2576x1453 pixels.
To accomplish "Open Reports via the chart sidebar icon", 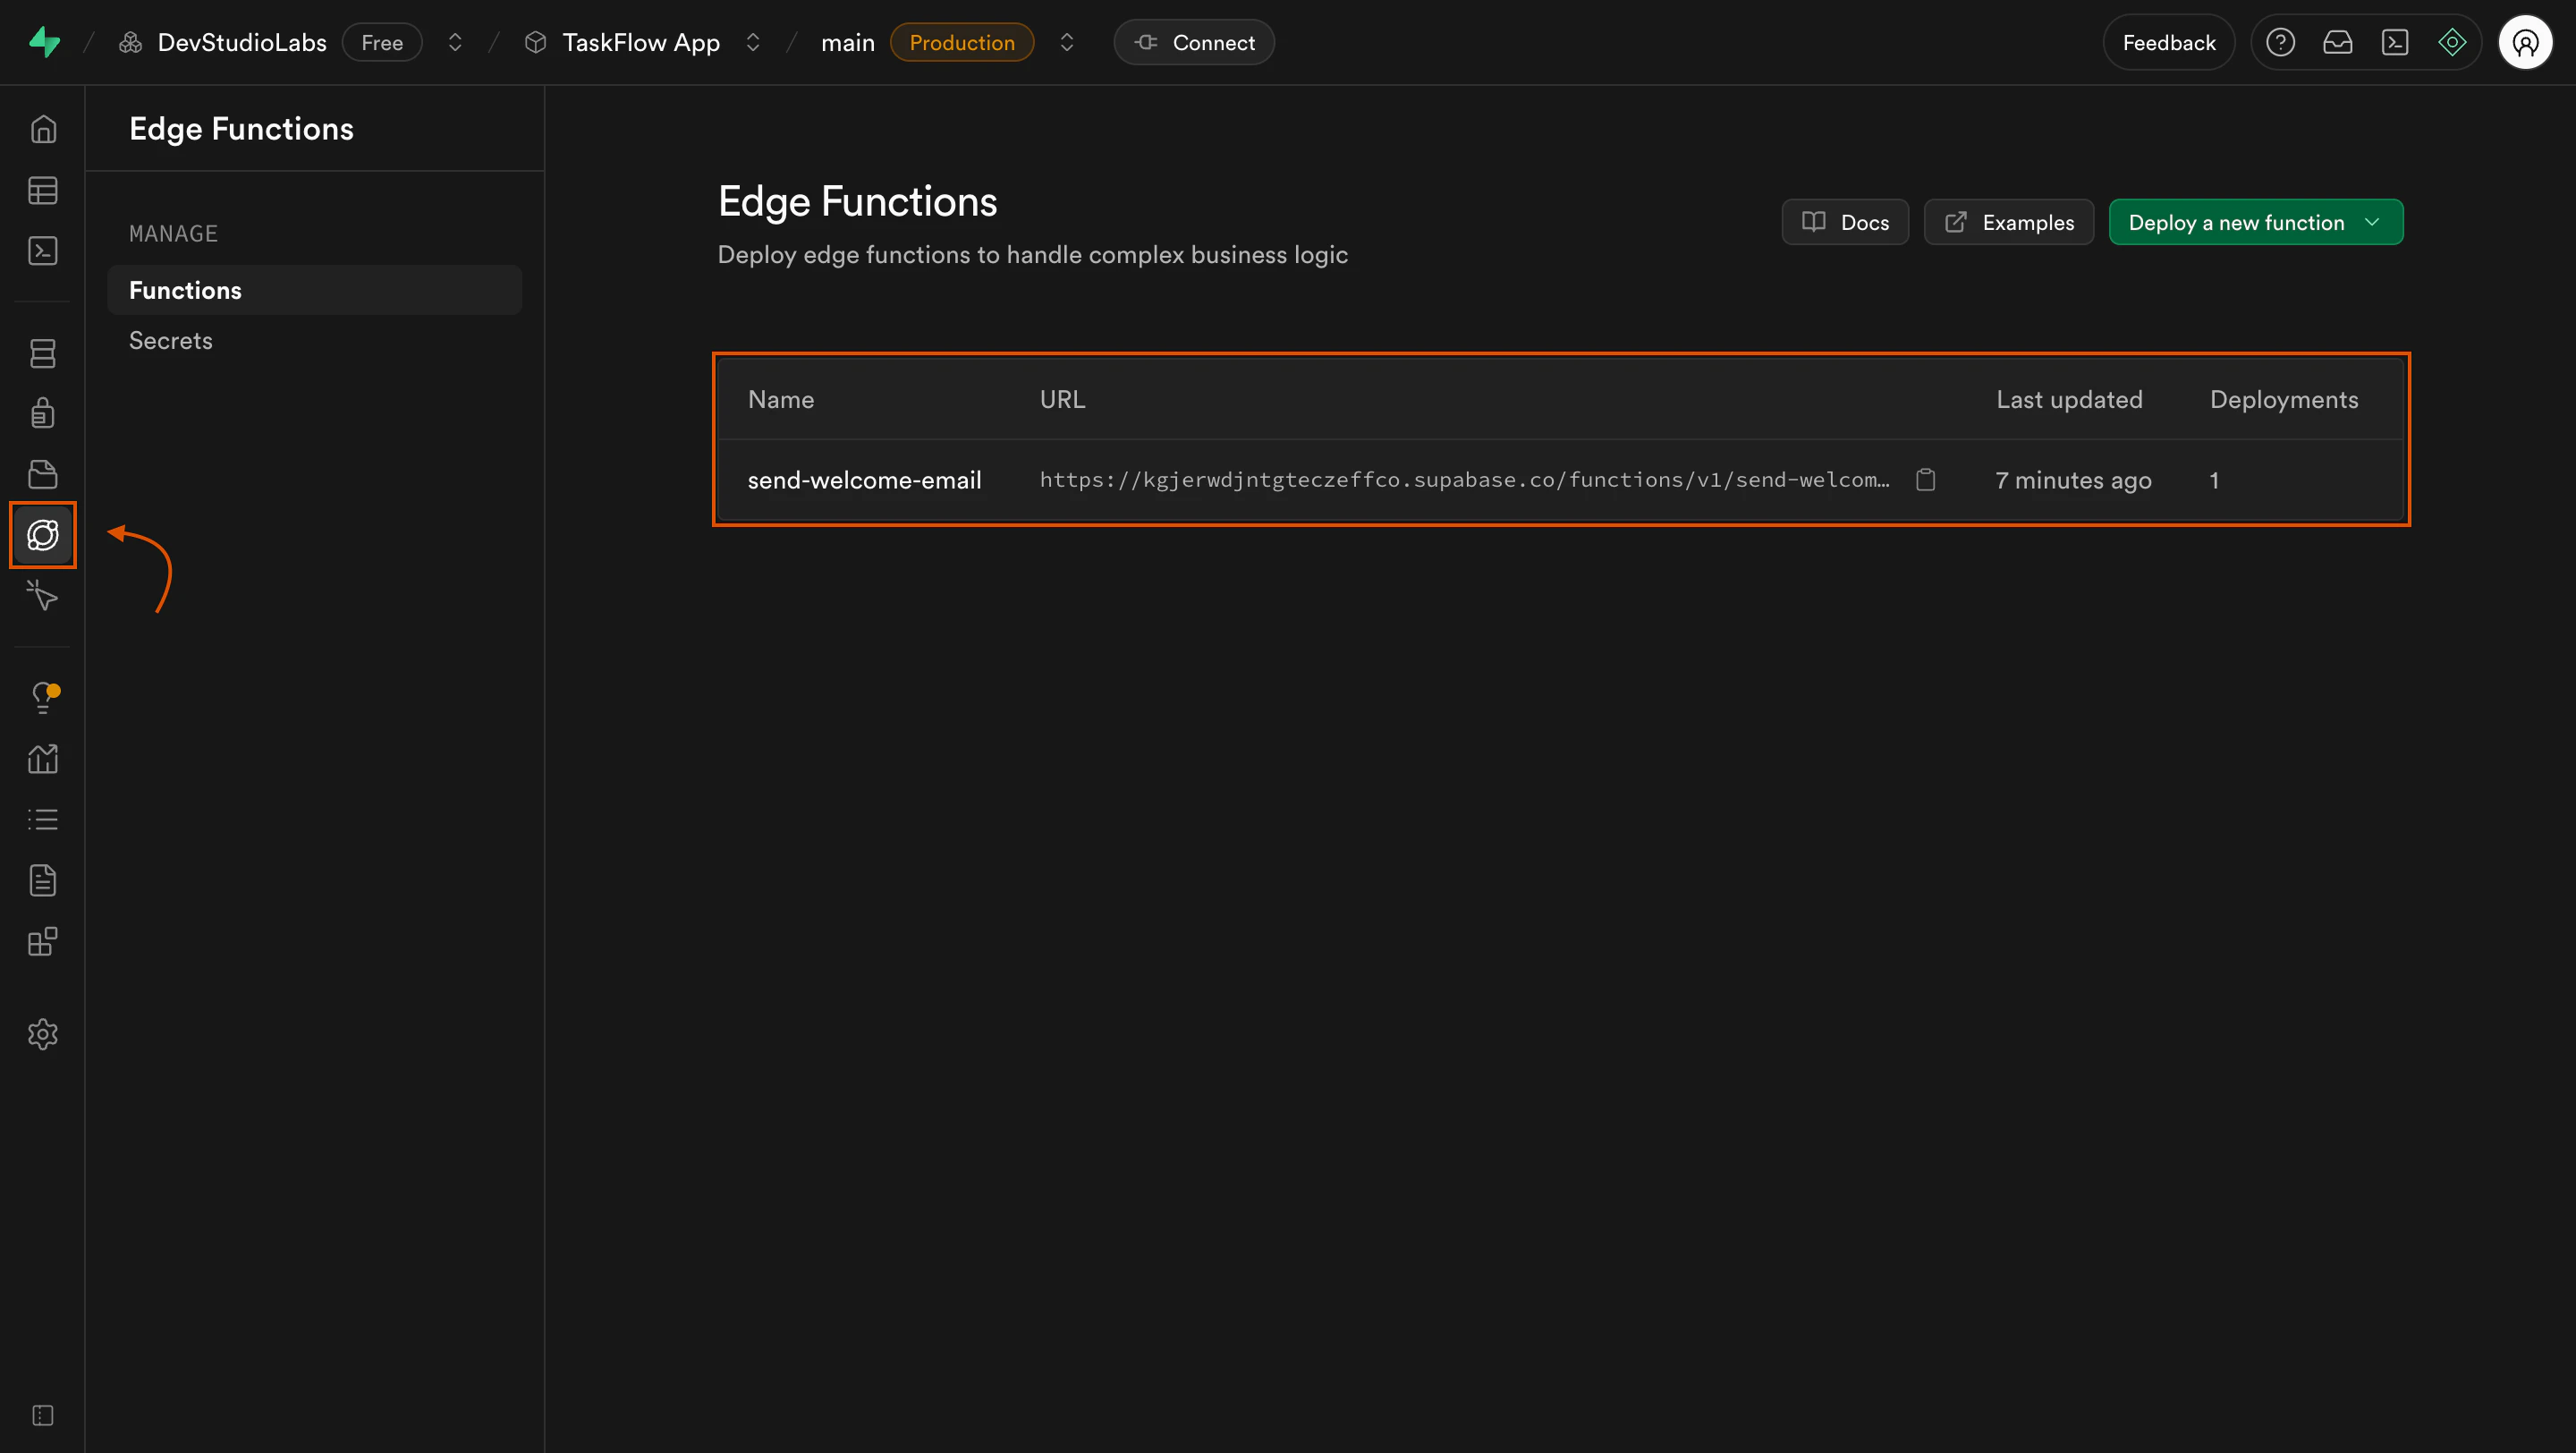I will click(x=43, y=758).
